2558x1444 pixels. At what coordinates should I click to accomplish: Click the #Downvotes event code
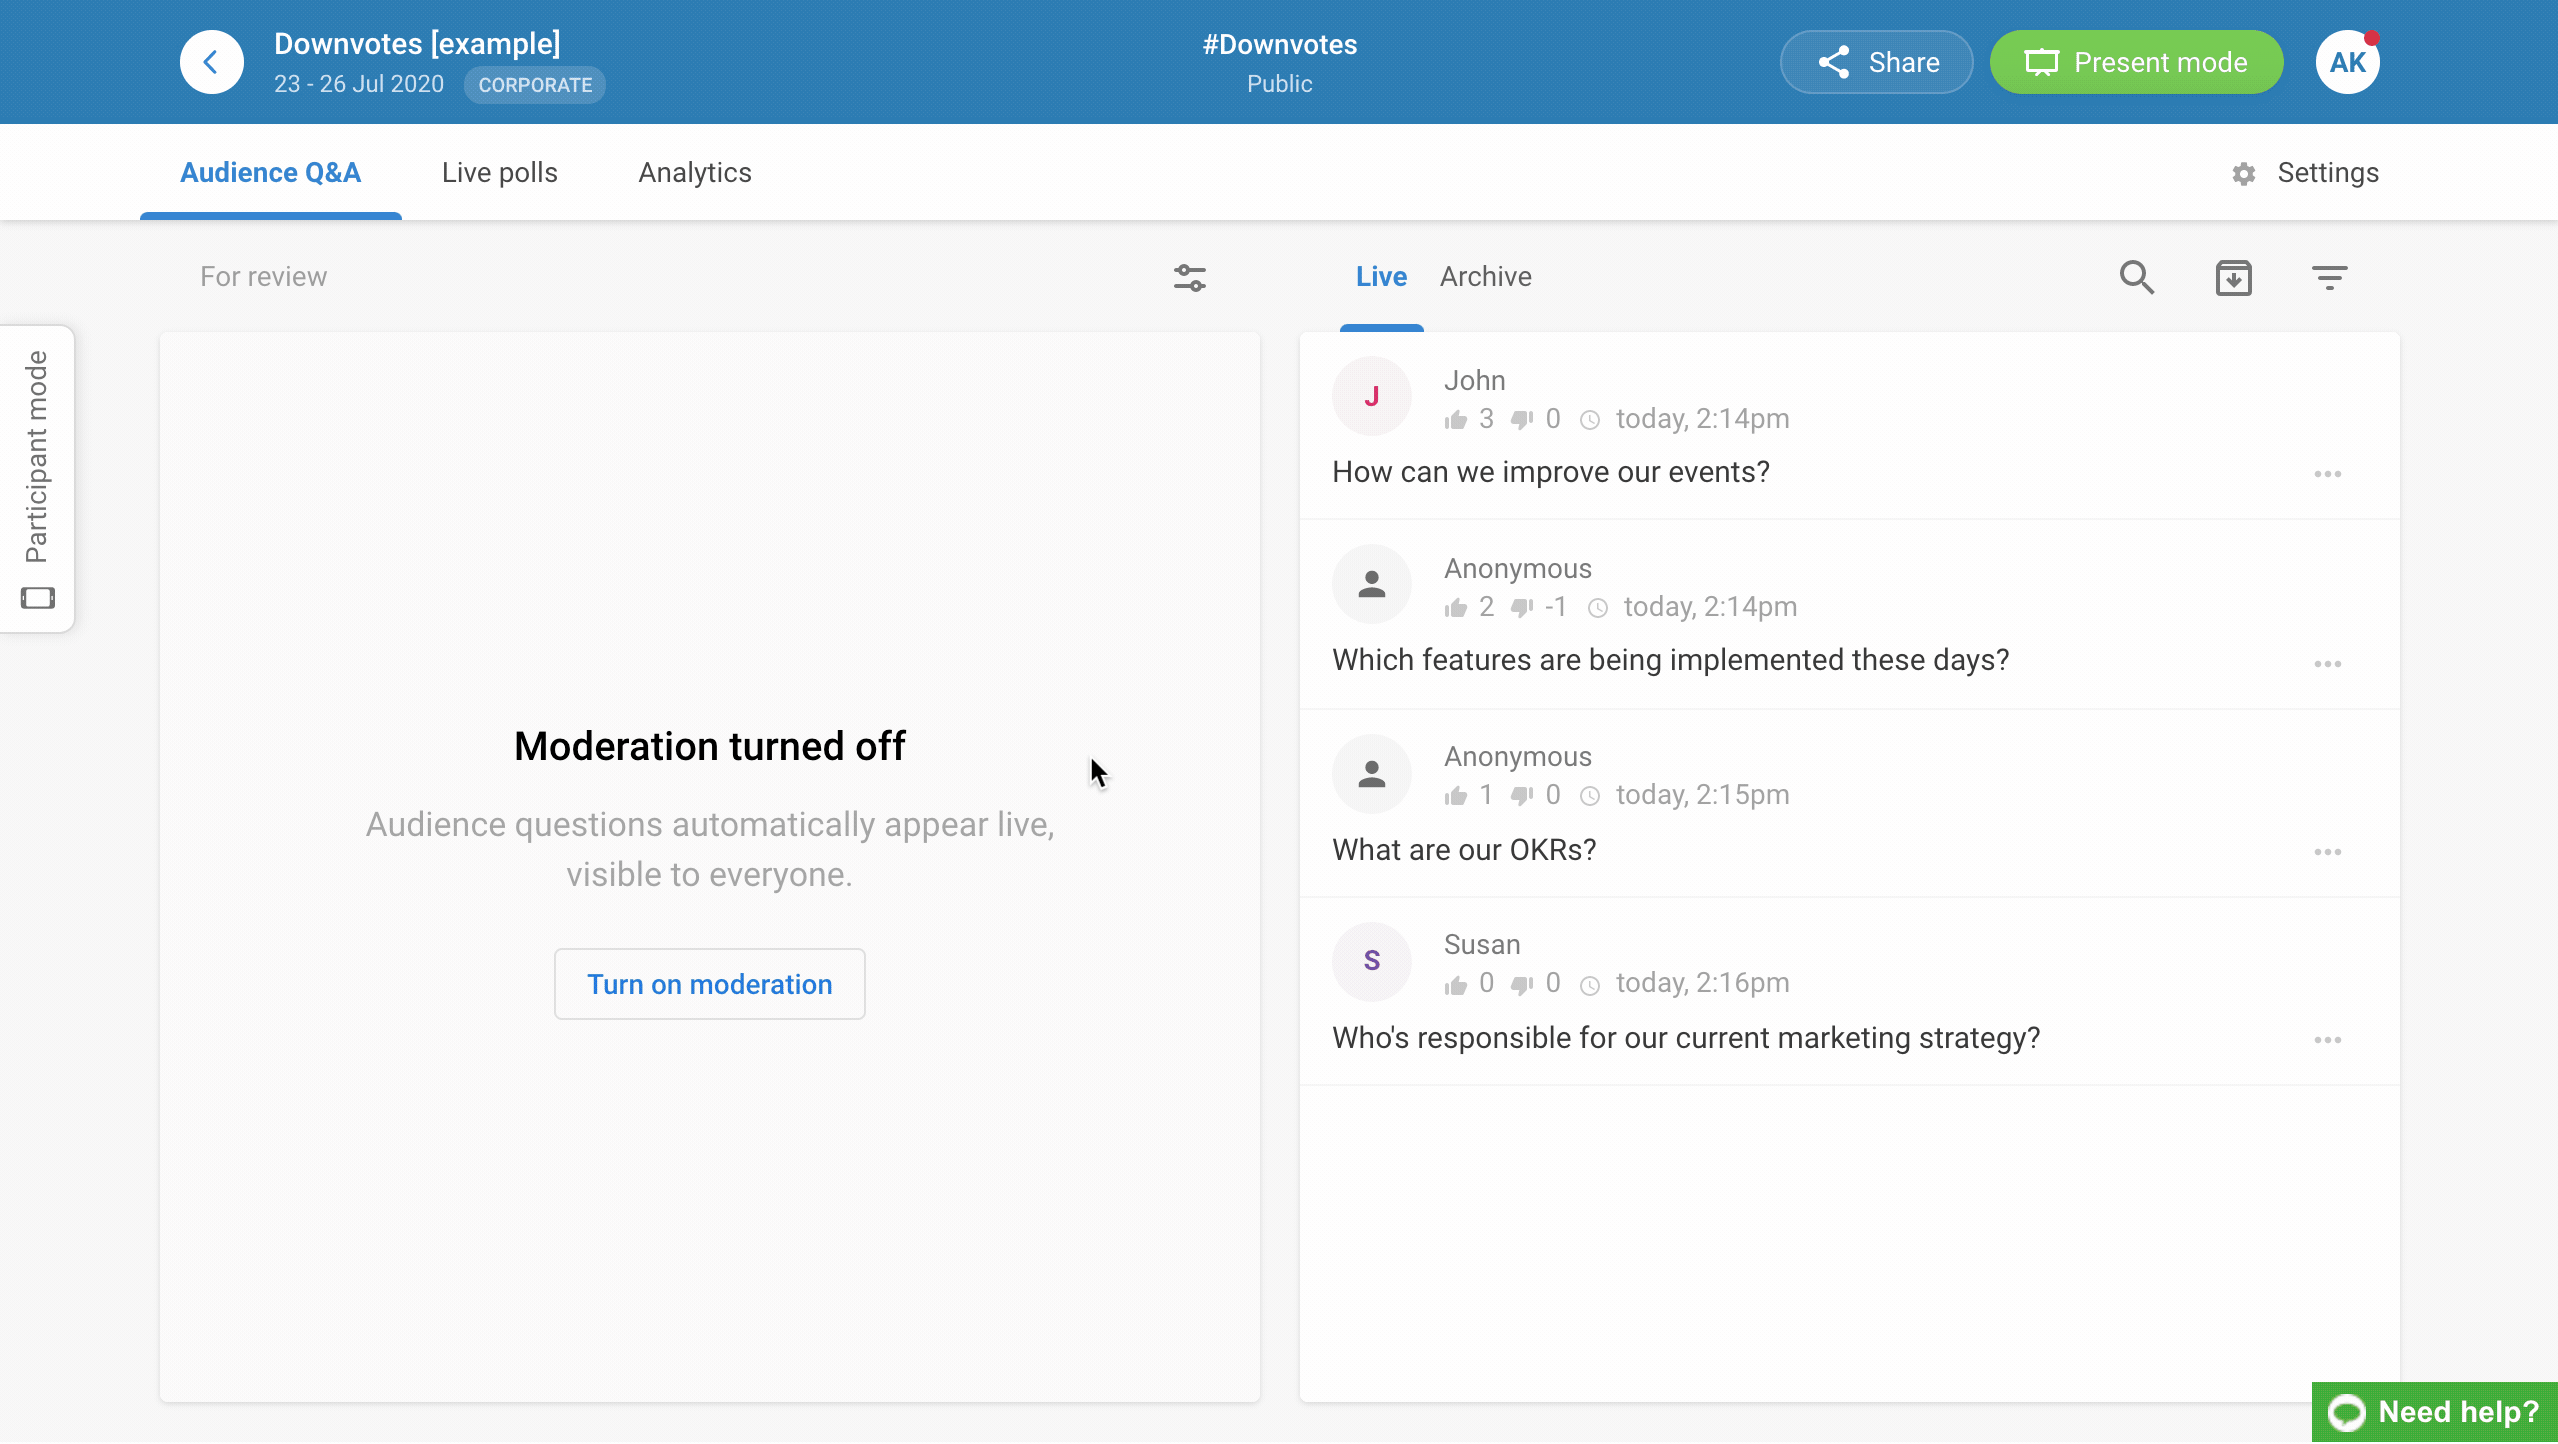(1279, 44)
